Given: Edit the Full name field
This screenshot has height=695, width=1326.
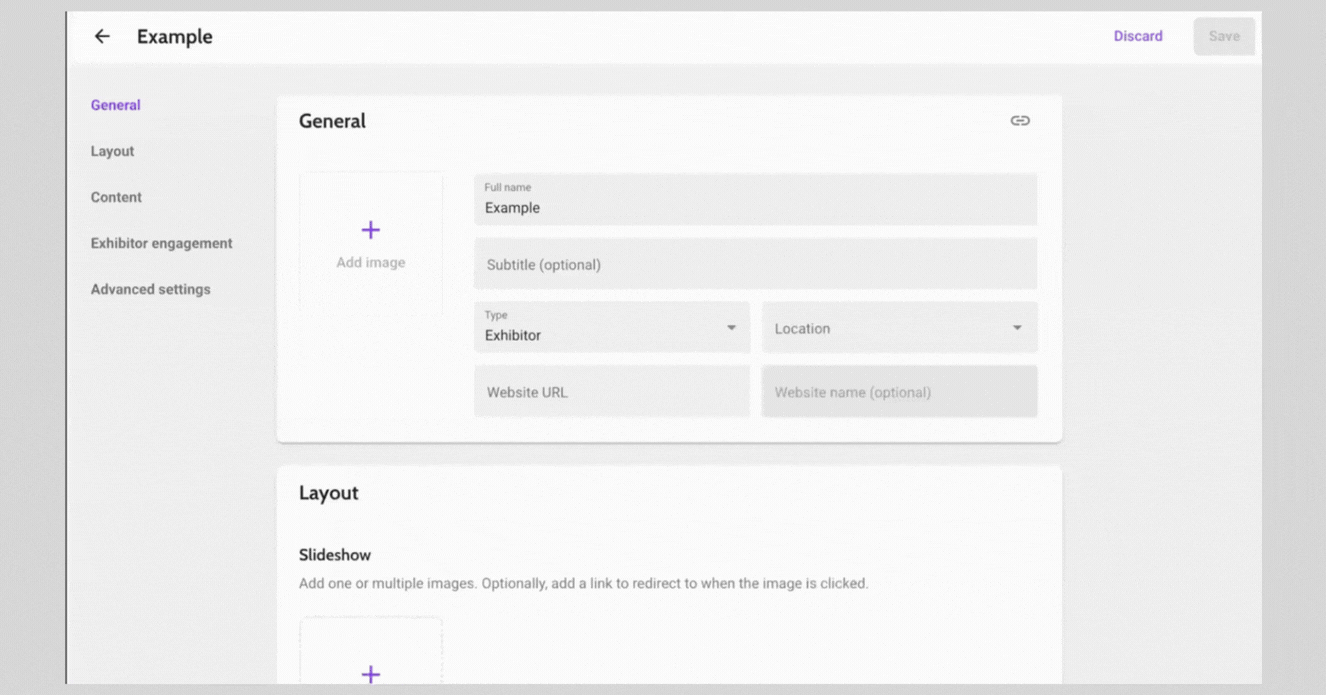Looking at the screenshot, I should click(755, 199).
